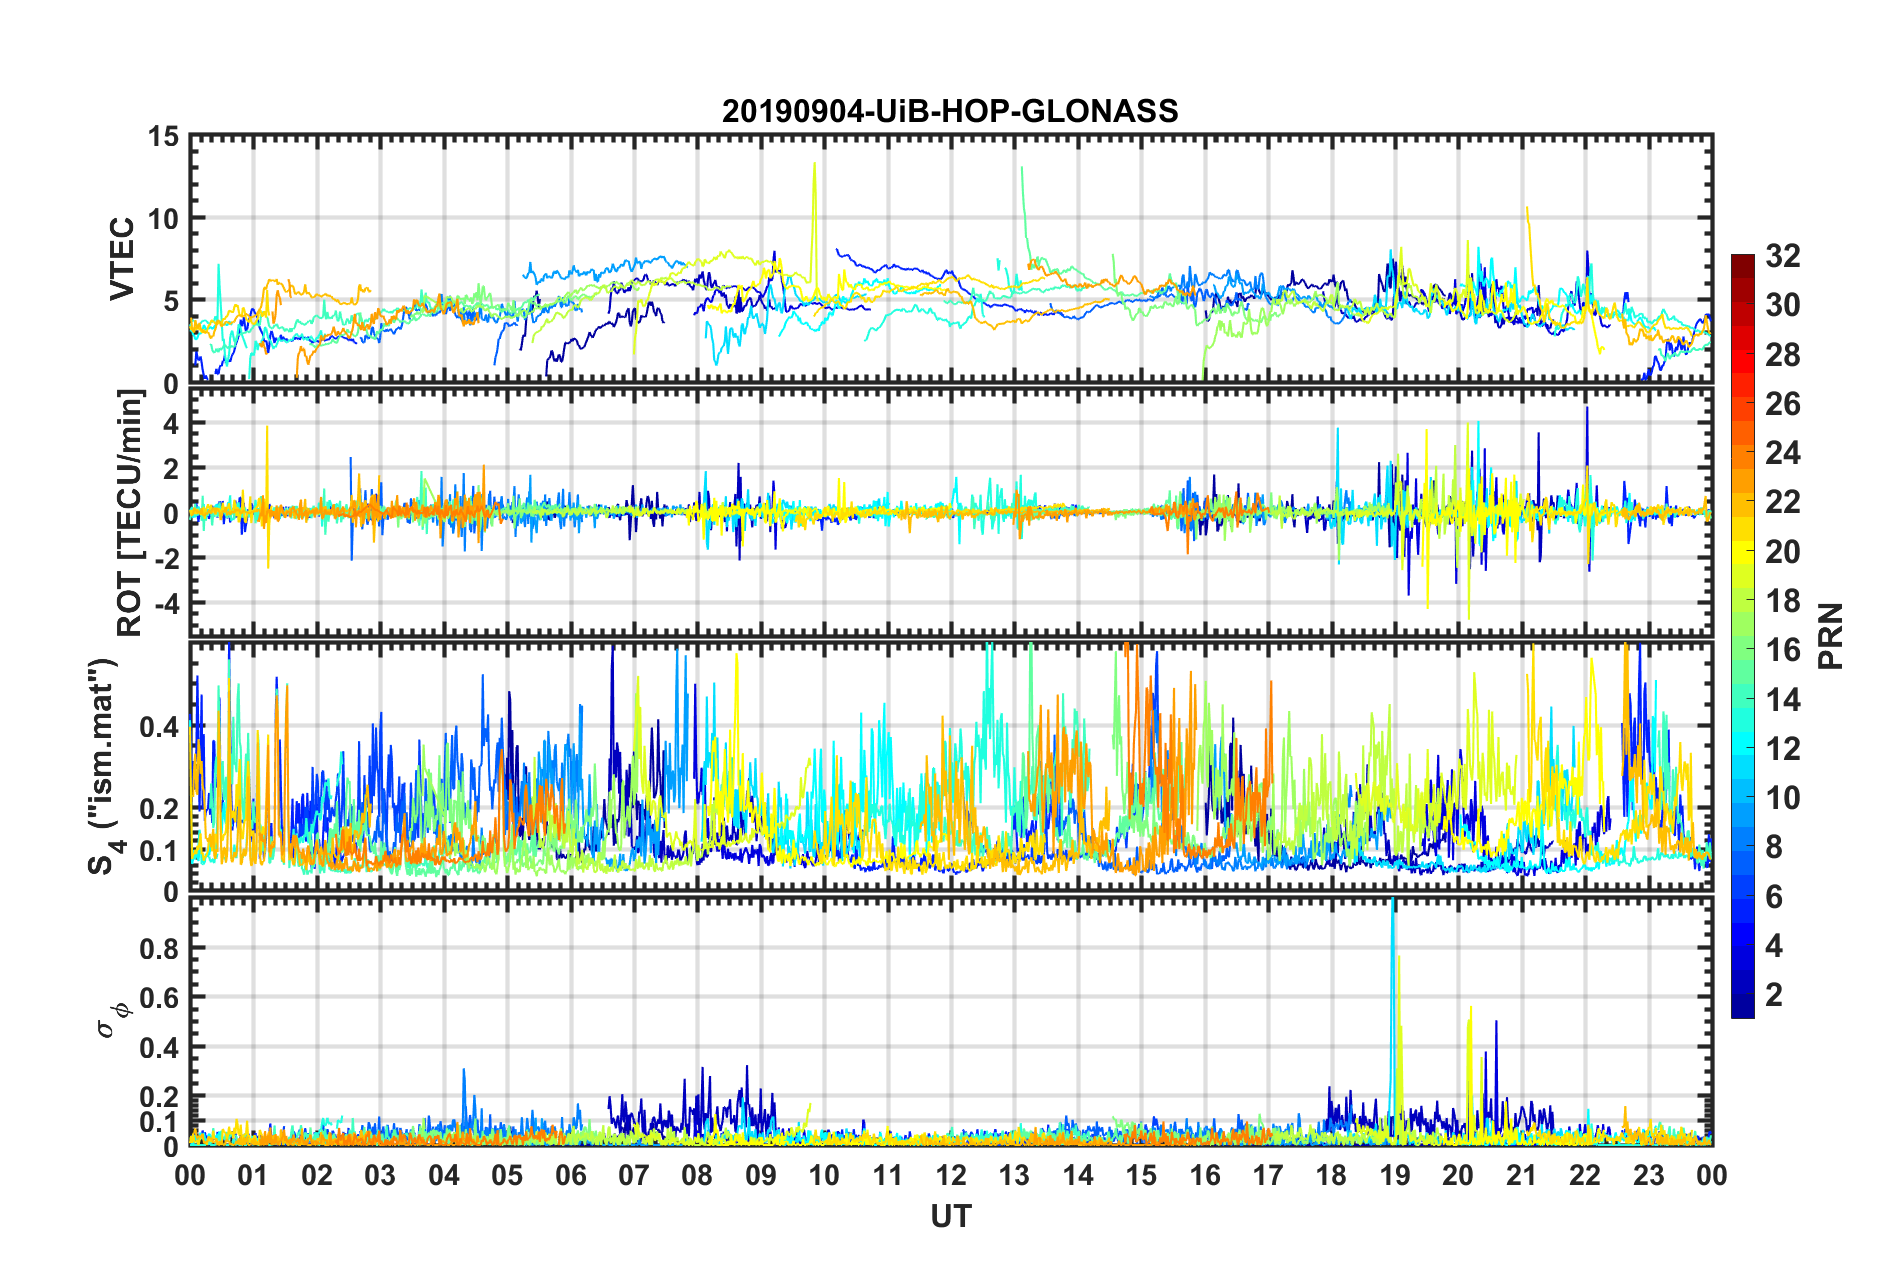Click the sigma-phi y-axis label

pyautogui.click(x=113, y=1020)
